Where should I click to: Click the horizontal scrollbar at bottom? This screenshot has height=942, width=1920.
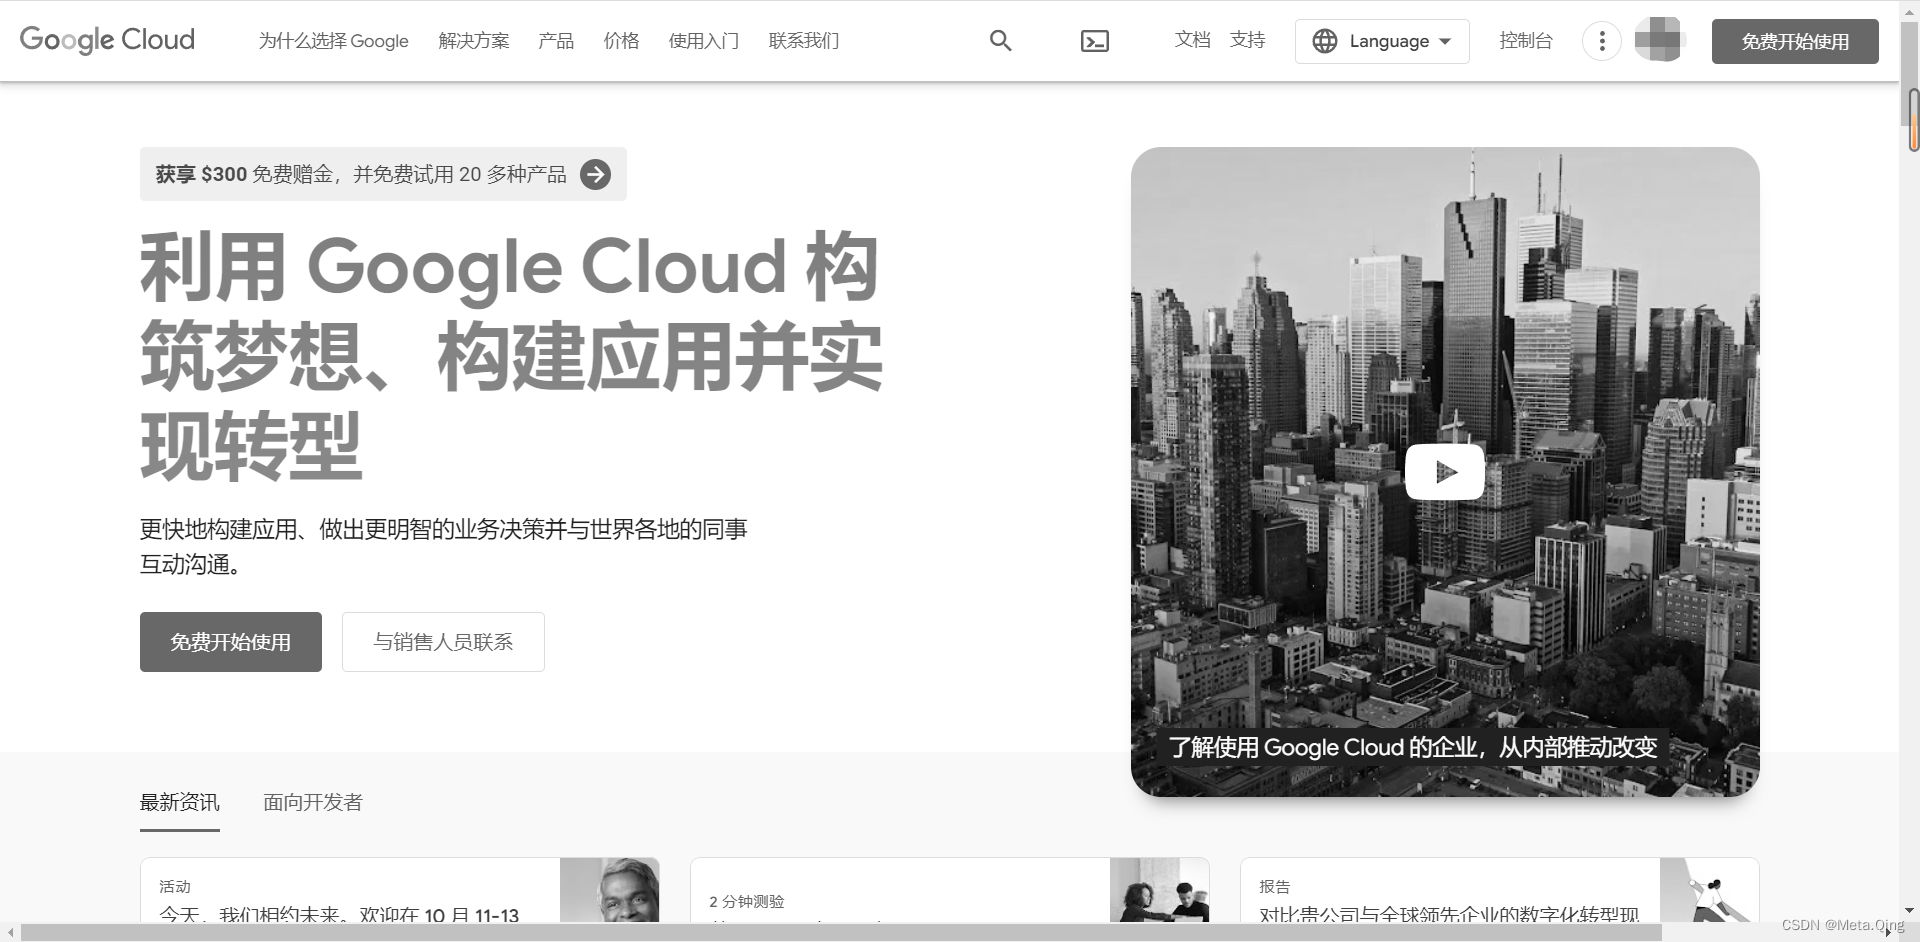[840, 932]
